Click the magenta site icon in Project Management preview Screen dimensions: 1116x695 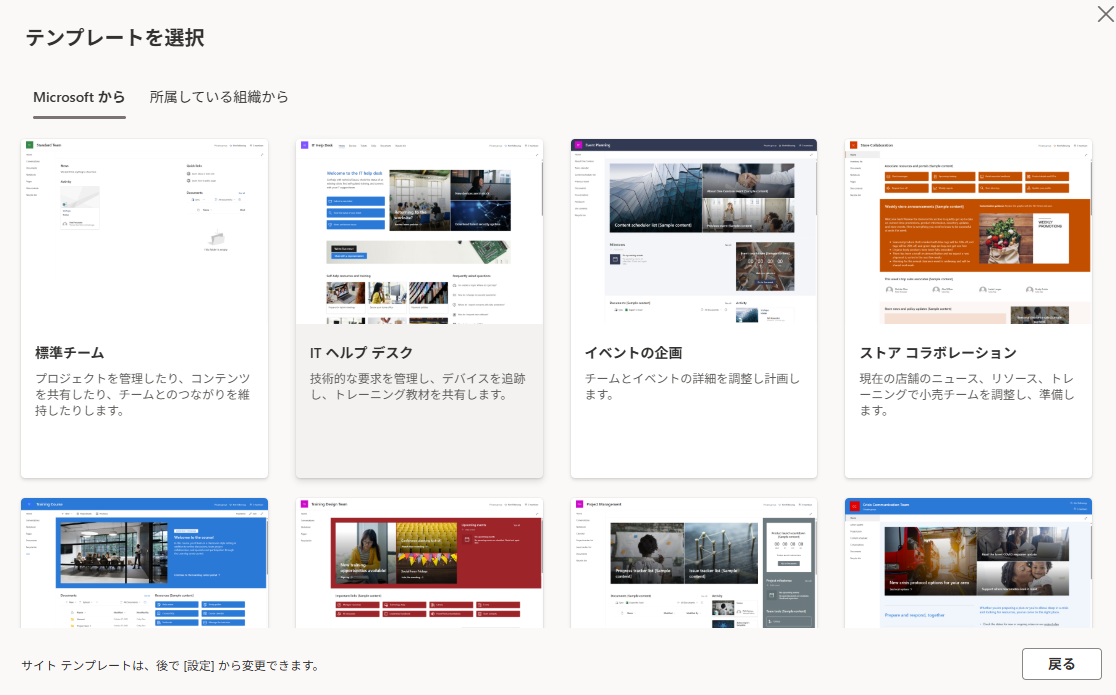(x=579, y=504)
